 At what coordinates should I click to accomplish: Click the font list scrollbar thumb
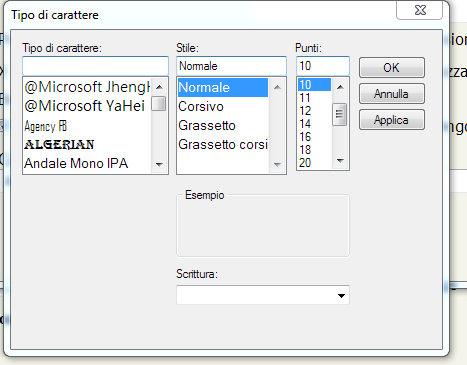tap(159, 103)
